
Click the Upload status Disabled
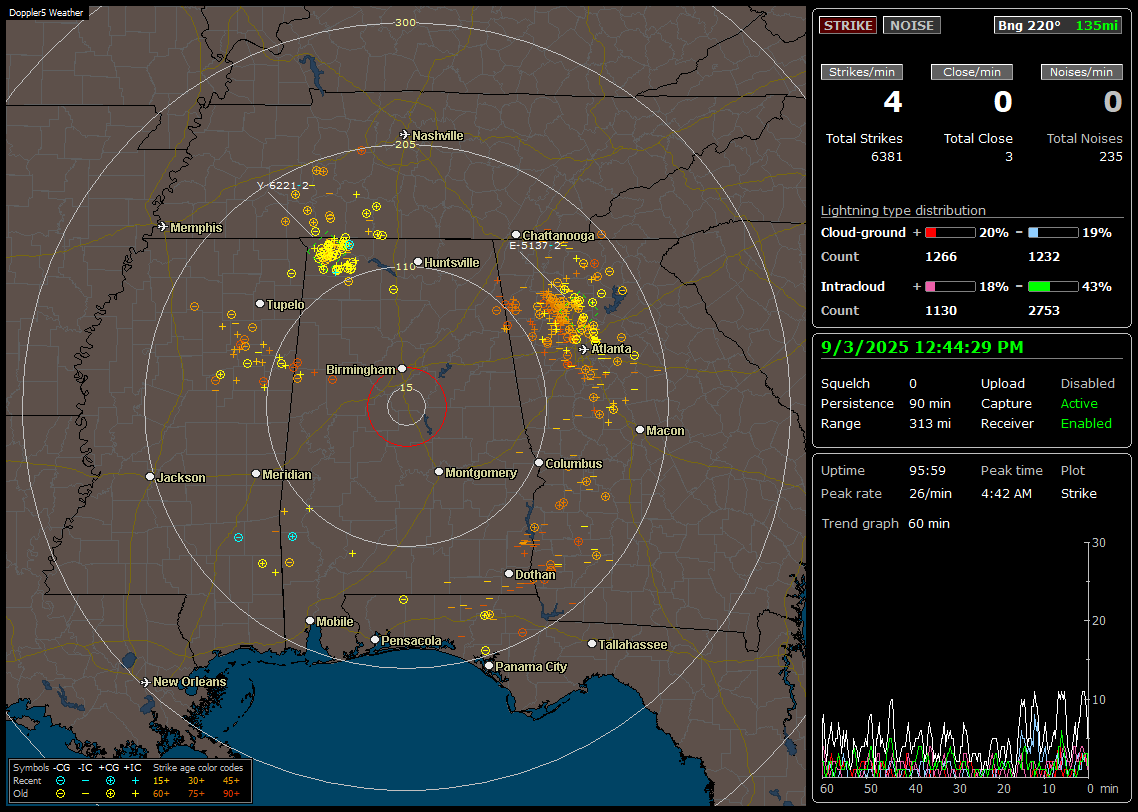point(1087,384)
